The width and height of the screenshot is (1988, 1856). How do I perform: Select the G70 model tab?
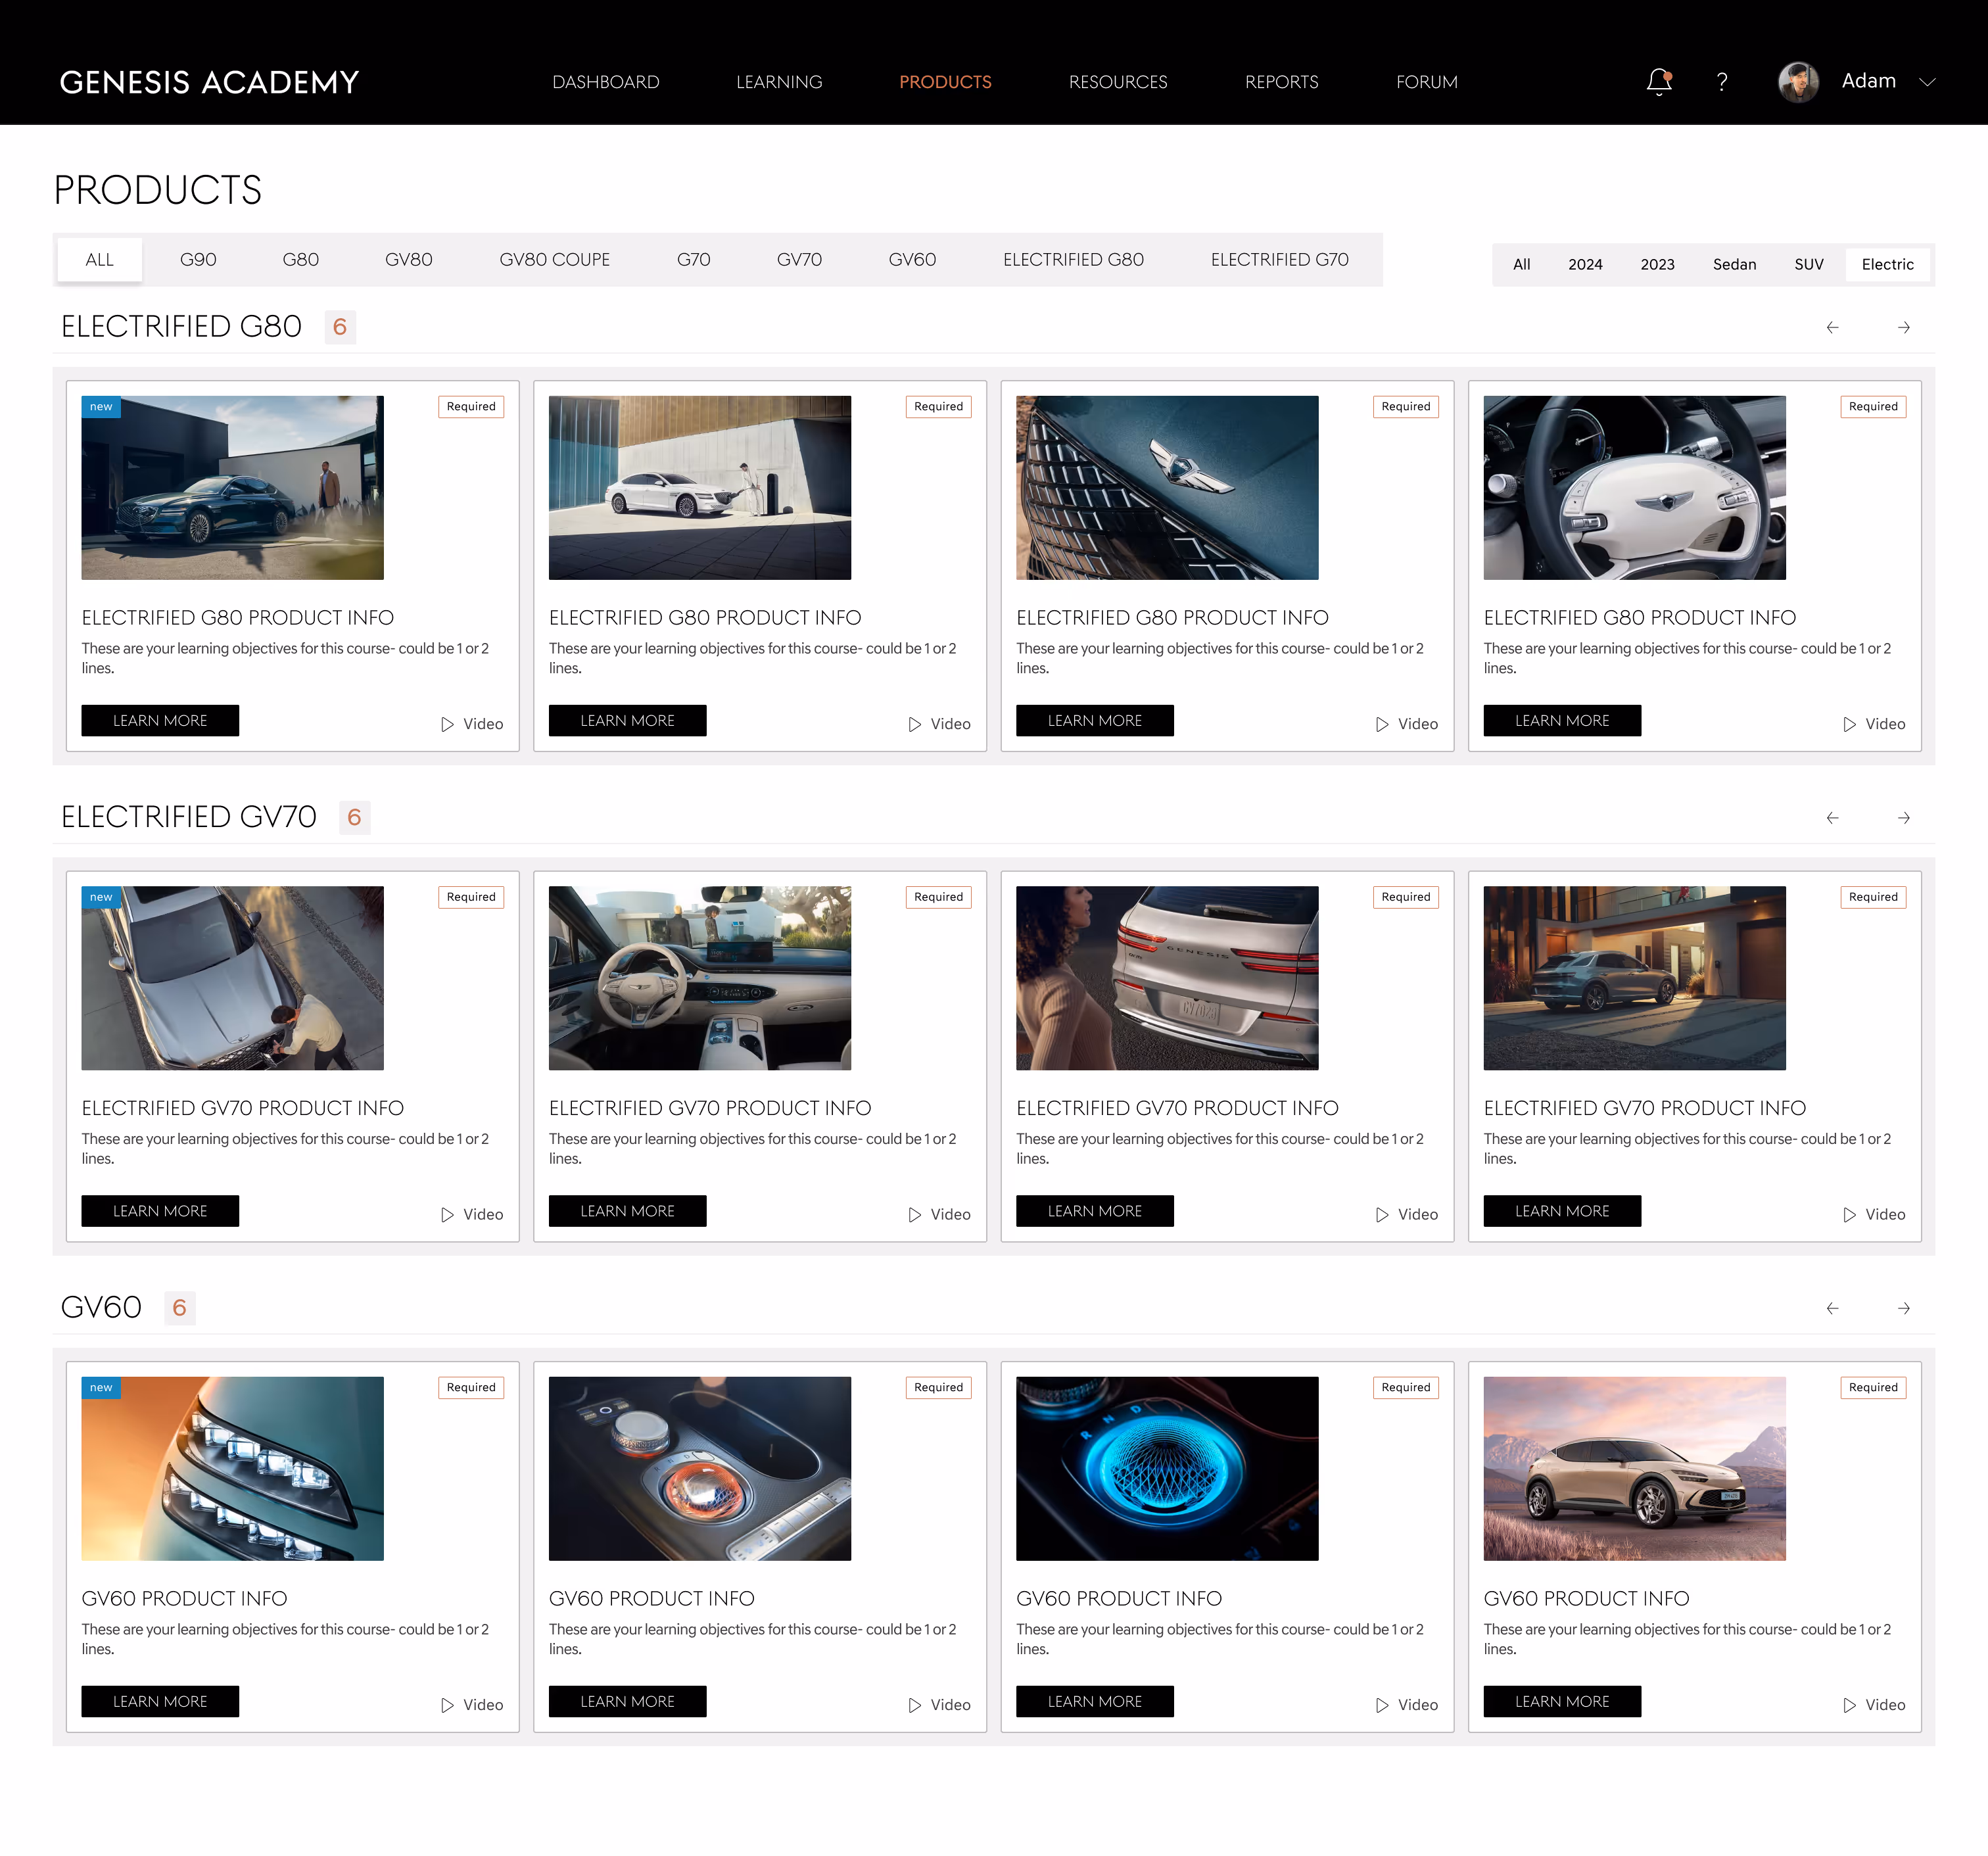point(693,260)
